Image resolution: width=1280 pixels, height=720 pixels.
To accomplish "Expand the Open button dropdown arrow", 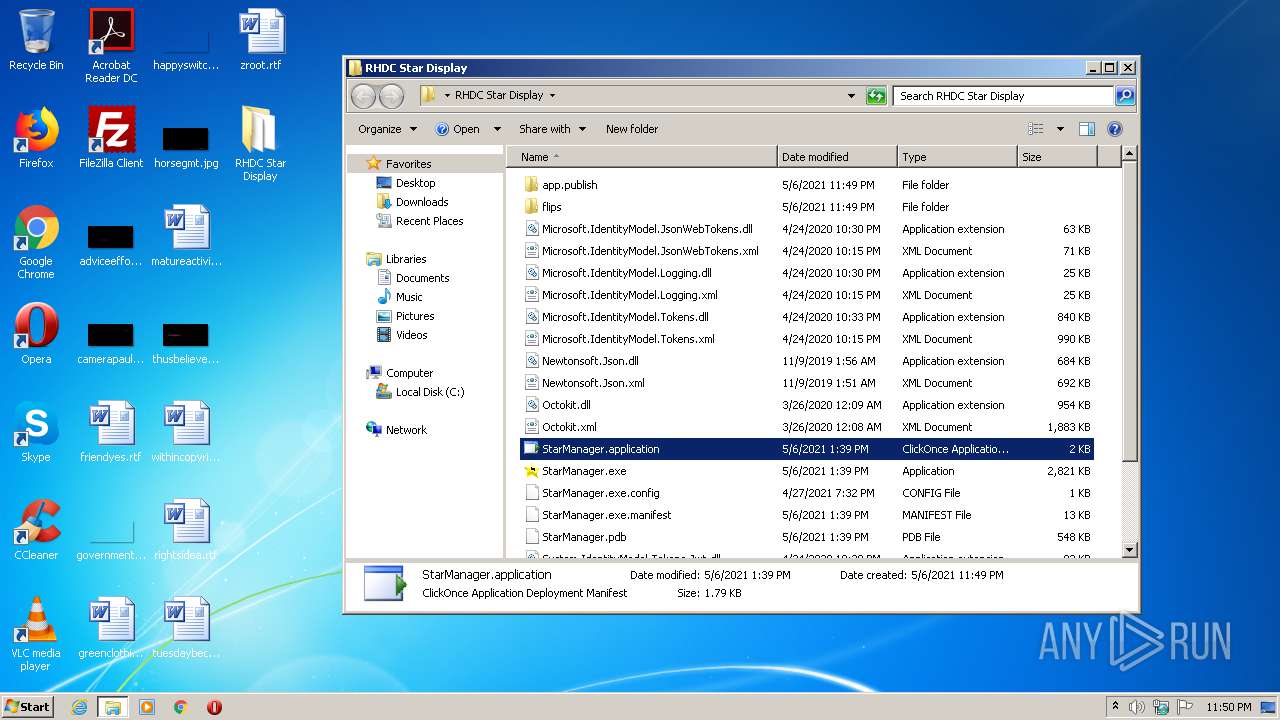I will 497,129.
